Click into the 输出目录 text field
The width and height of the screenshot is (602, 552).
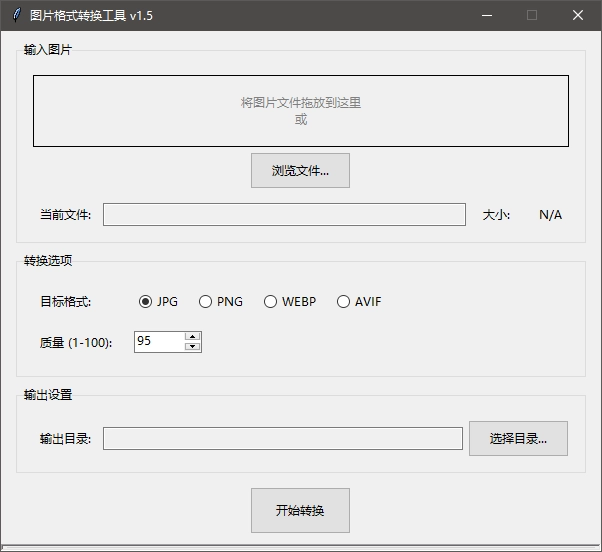point(283,438)
